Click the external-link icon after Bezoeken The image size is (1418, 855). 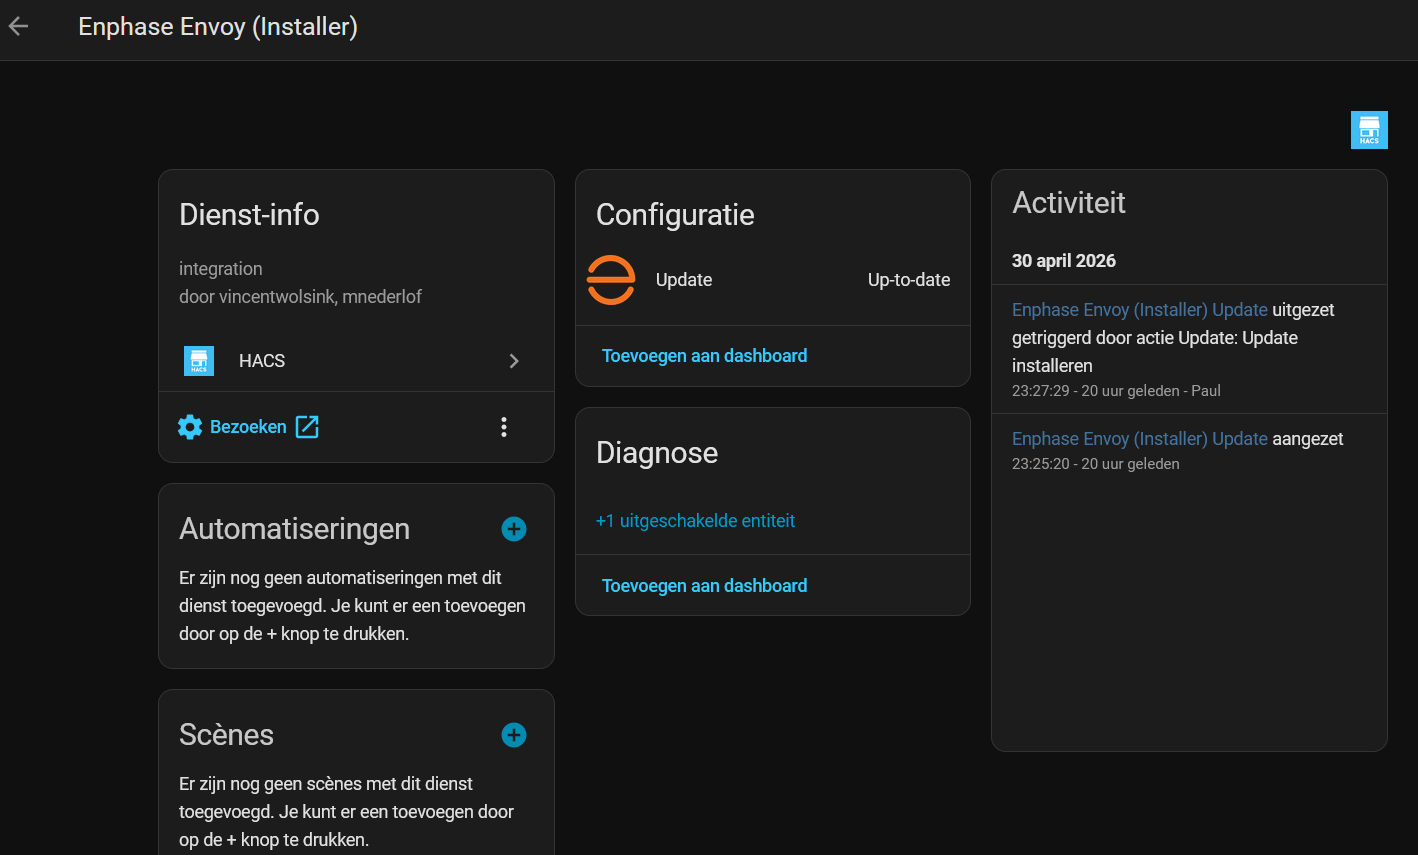[307, 427]
